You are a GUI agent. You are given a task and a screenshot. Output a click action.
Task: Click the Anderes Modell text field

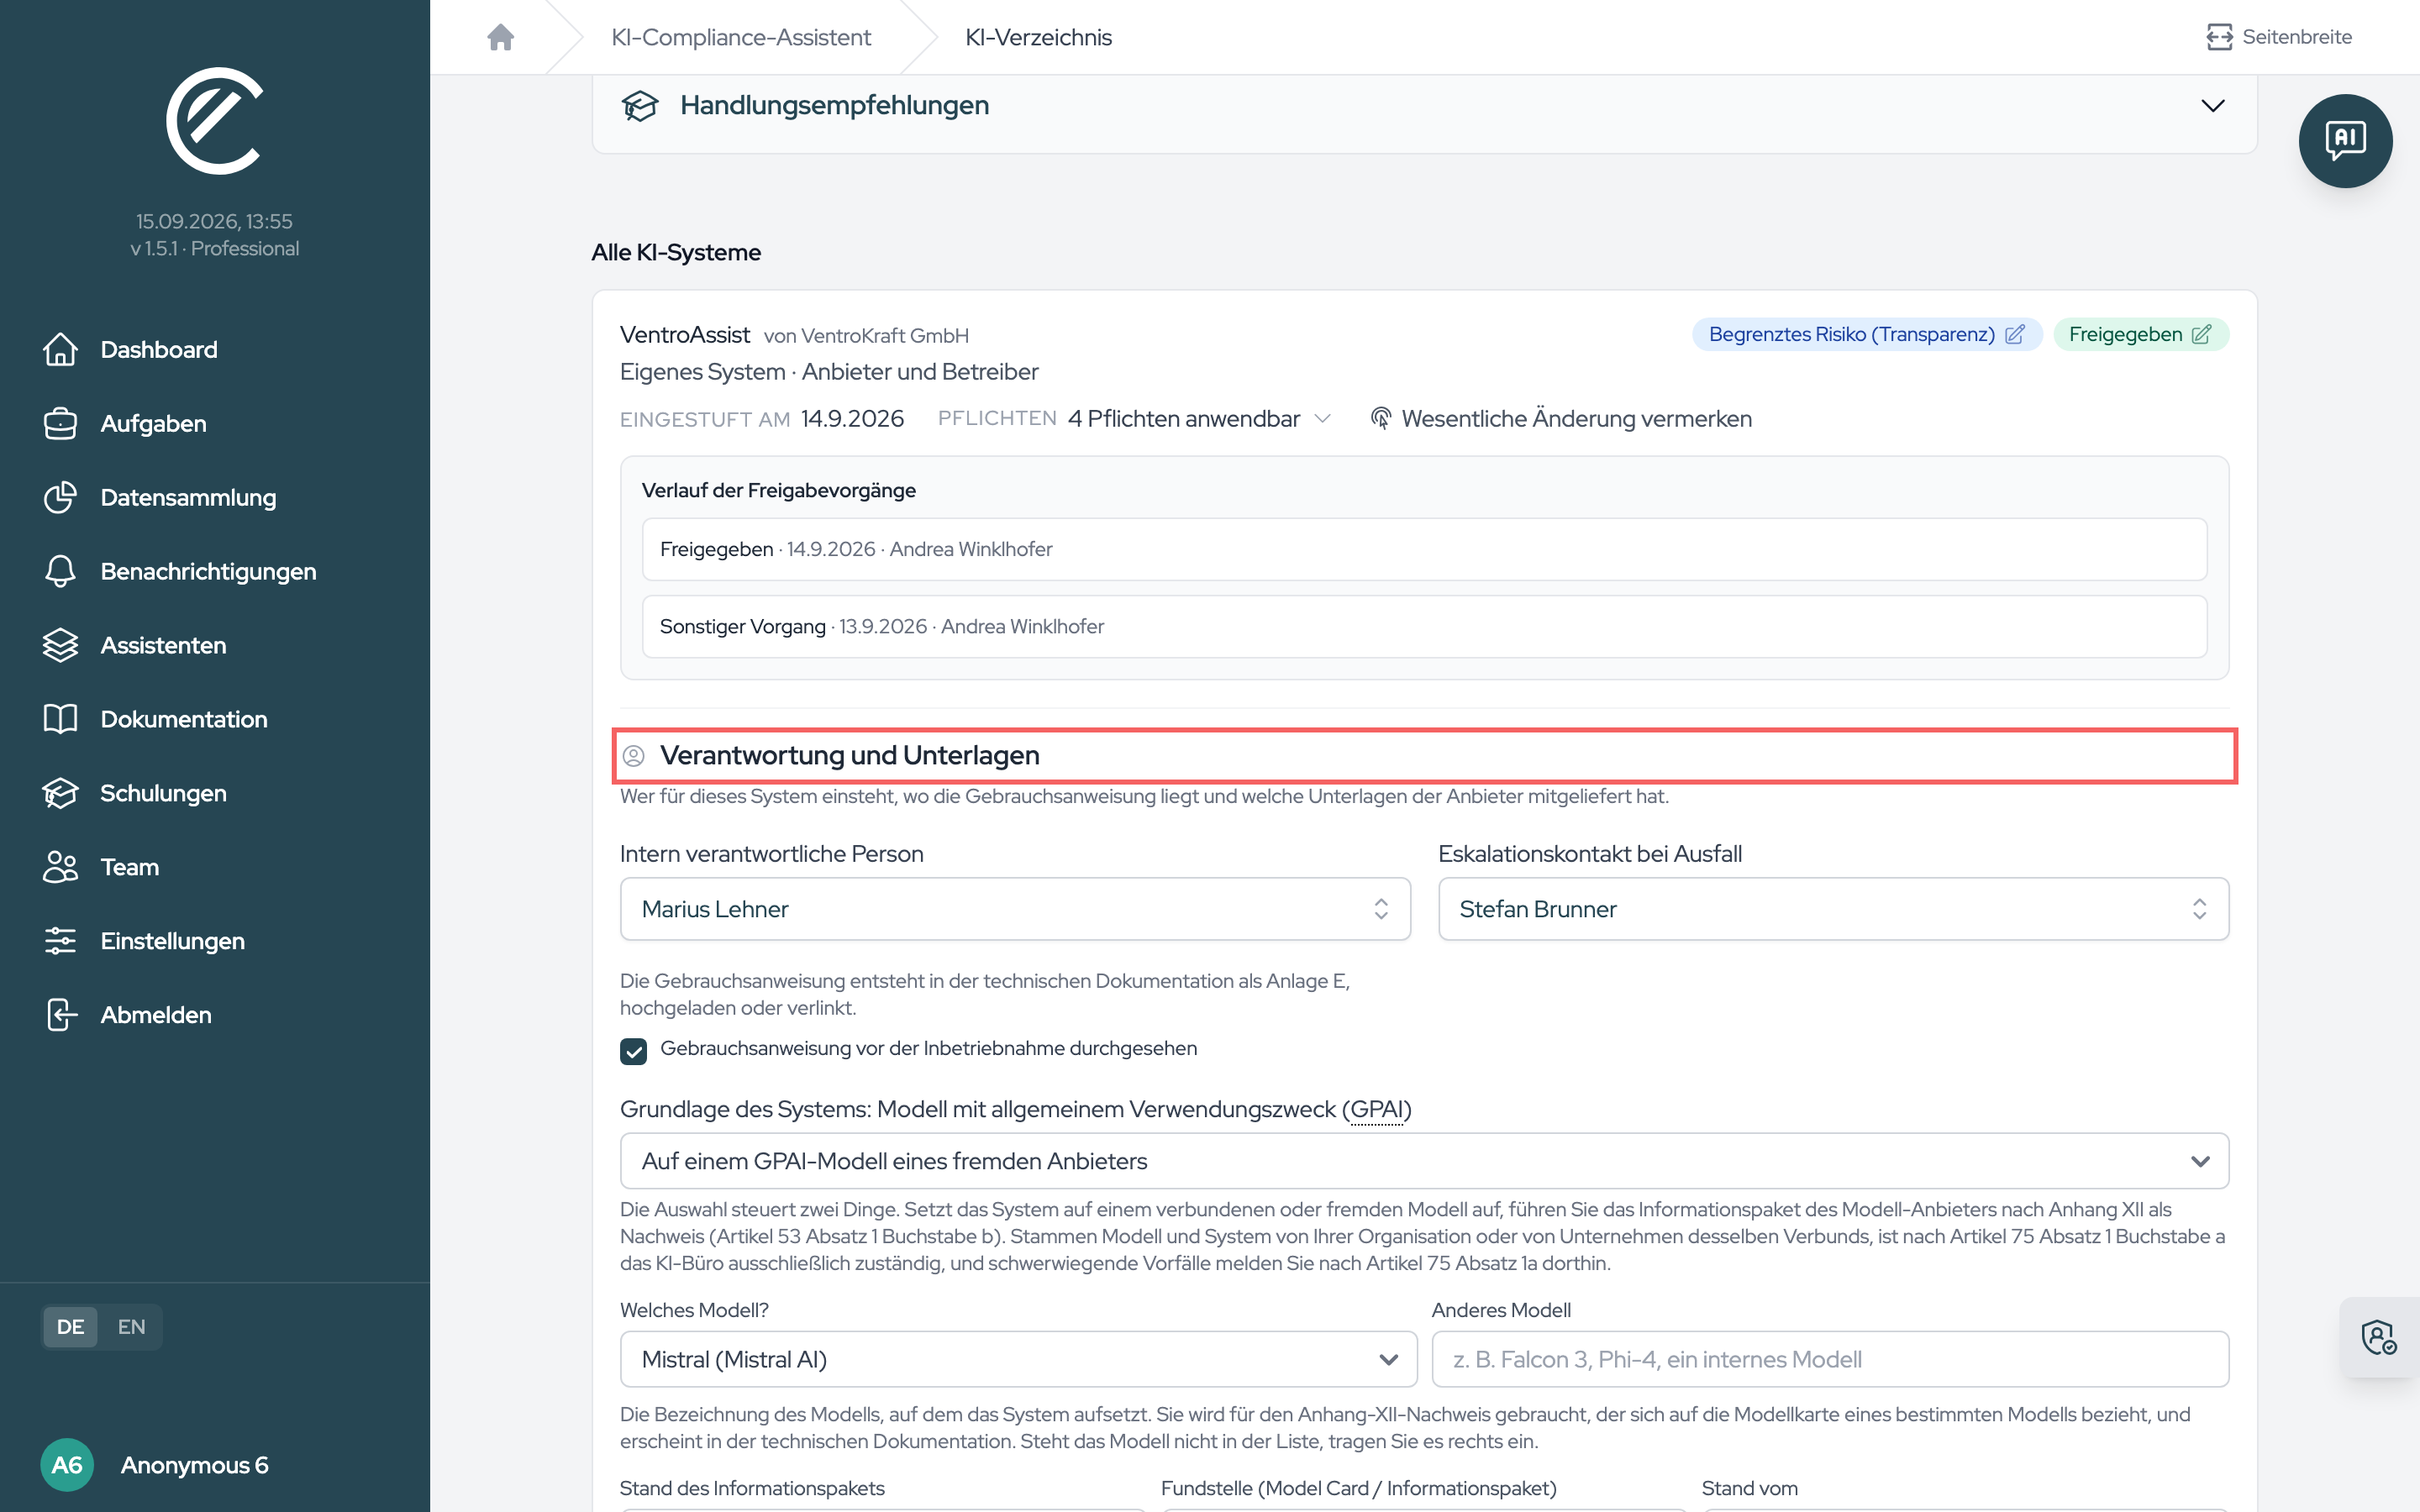pos(1830,1359)
